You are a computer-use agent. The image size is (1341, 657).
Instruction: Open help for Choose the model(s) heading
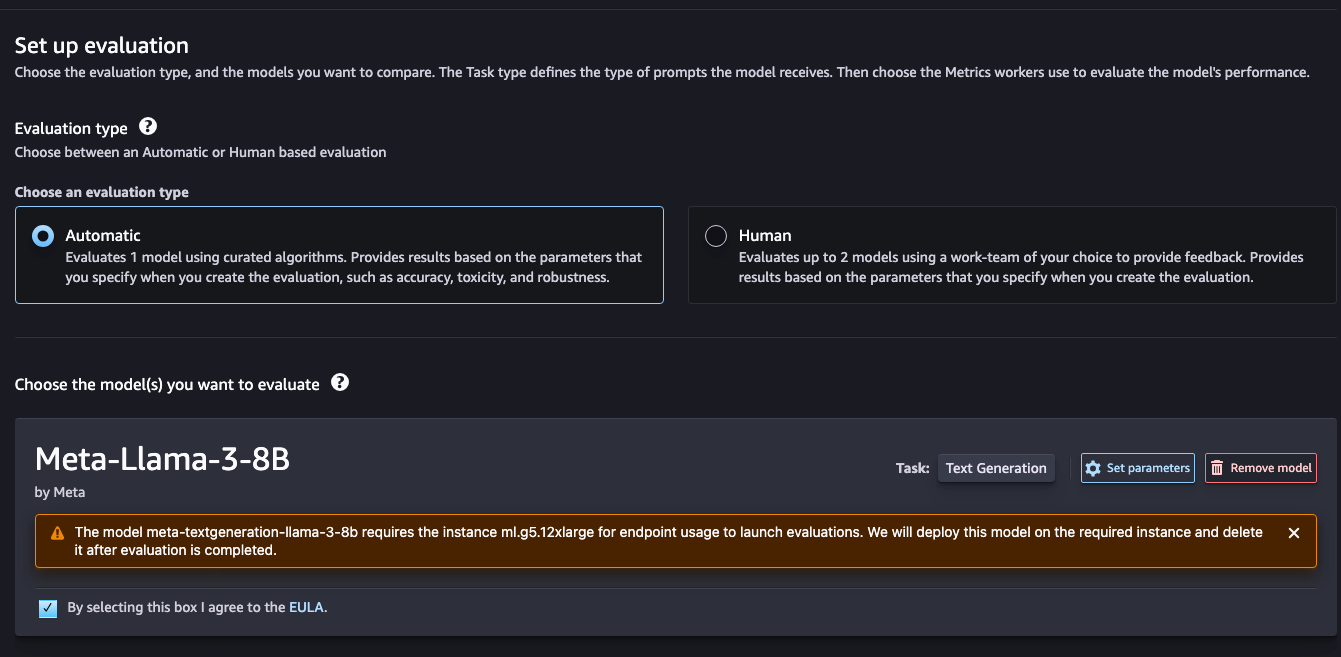click(x=340, y=383)
